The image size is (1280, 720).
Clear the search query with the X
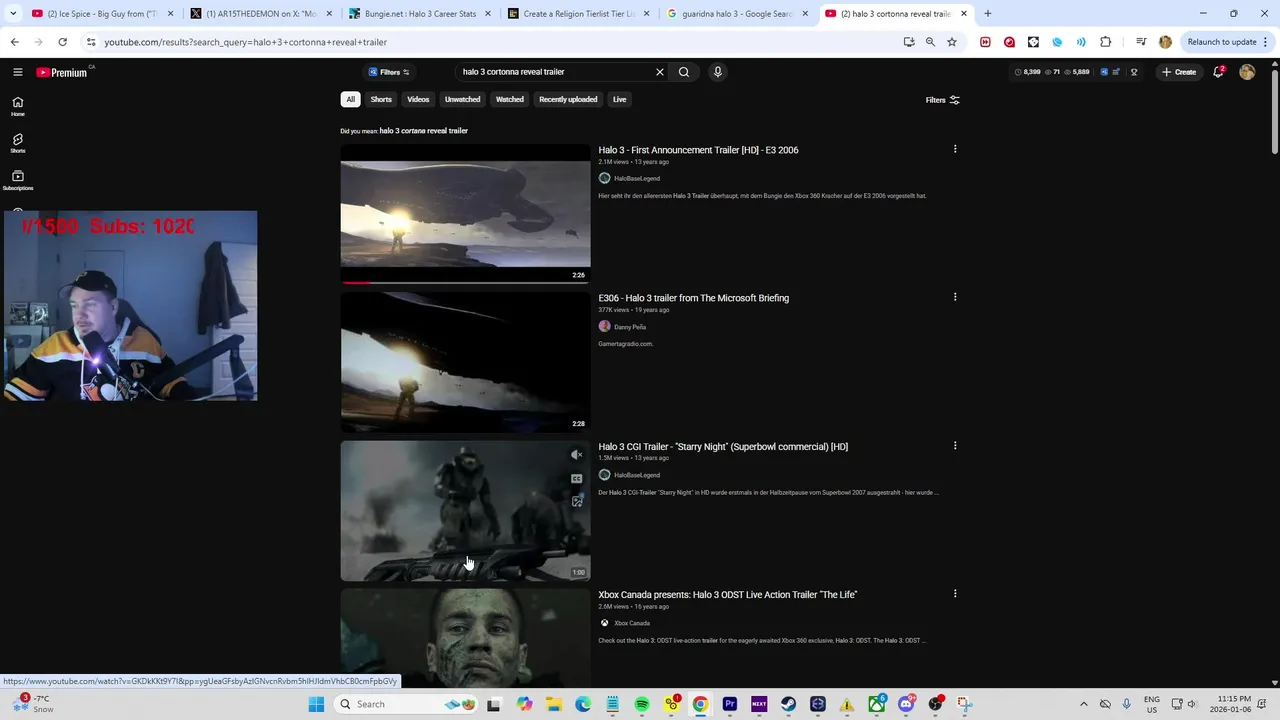[x=660, y=72]
